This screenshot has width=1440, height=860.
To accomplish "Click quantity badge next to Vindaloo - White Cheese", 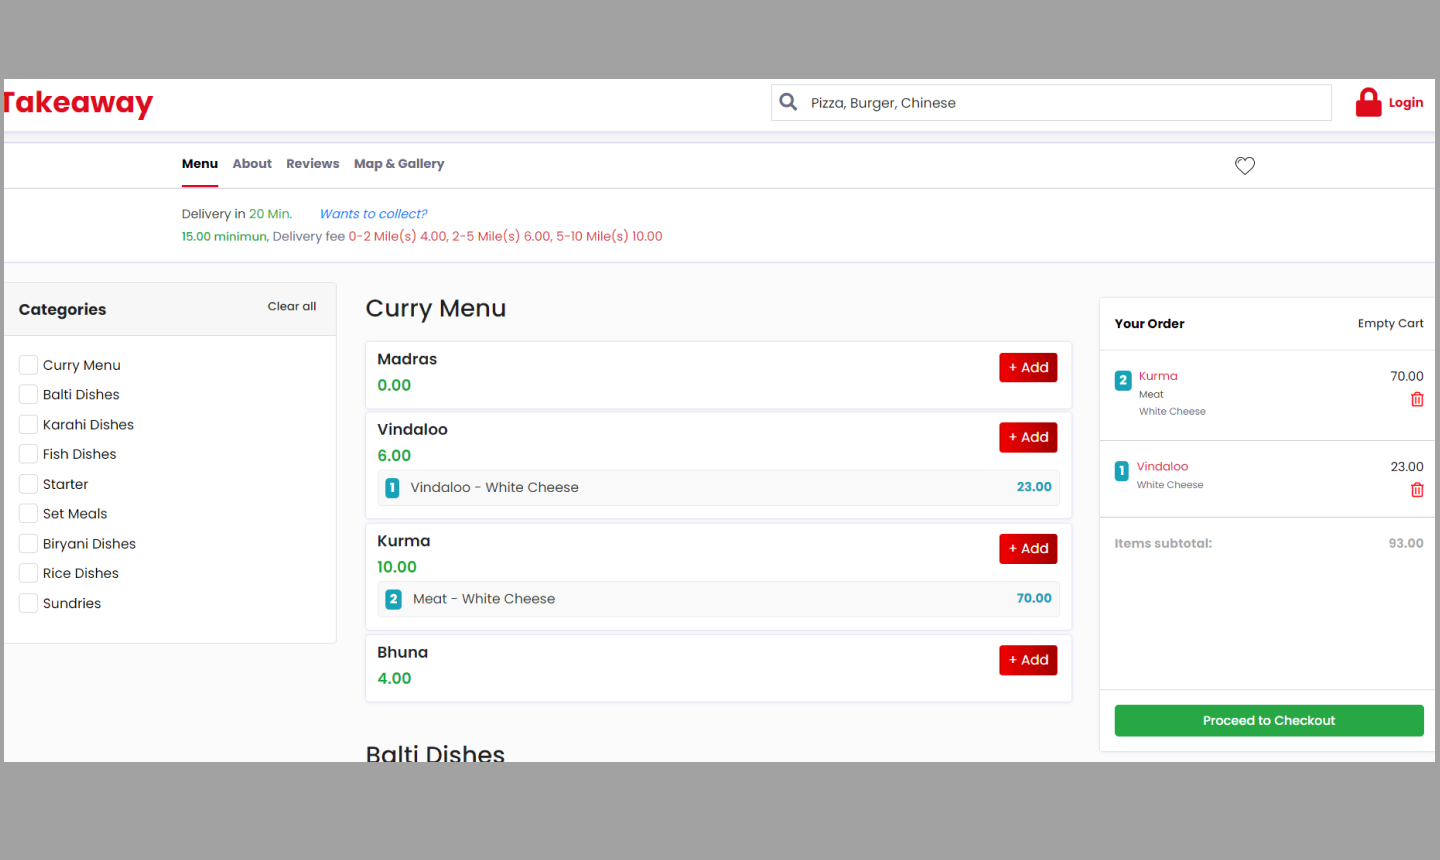I will point(392,488).
